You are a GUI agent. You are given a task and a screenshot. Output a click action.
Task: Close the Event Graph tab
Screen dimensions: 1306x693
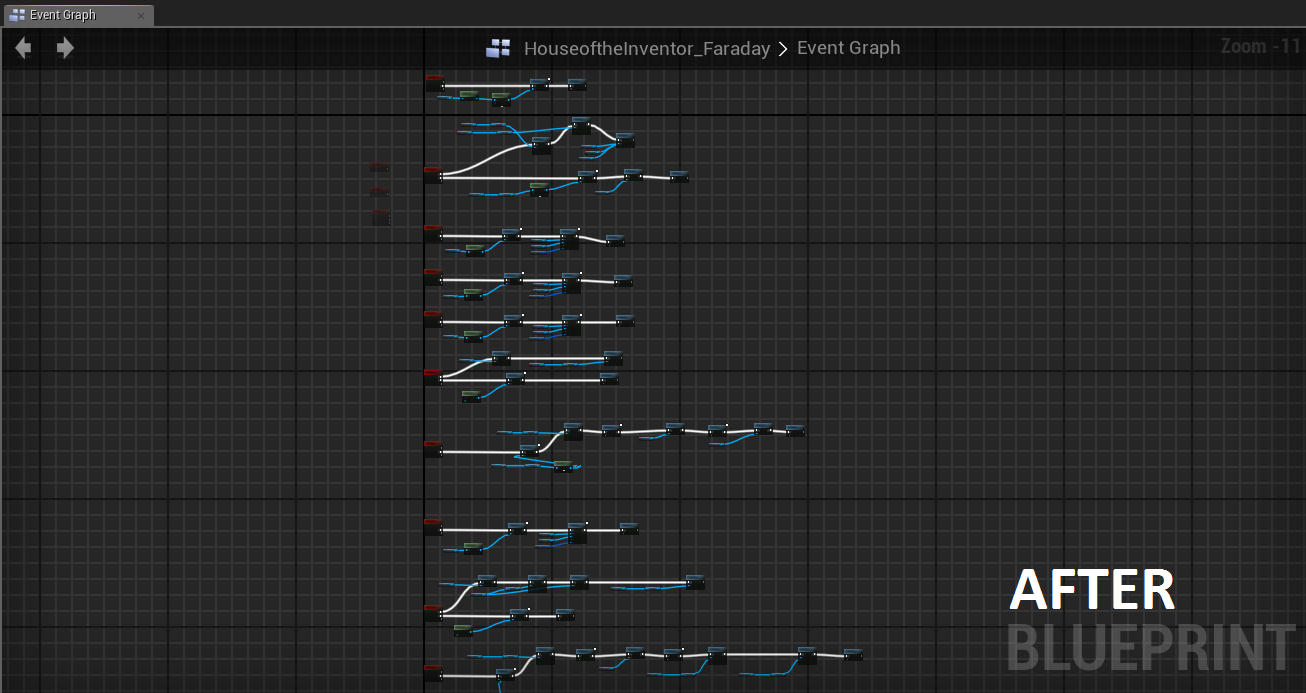pyautogui.click(x=141, y=16)
